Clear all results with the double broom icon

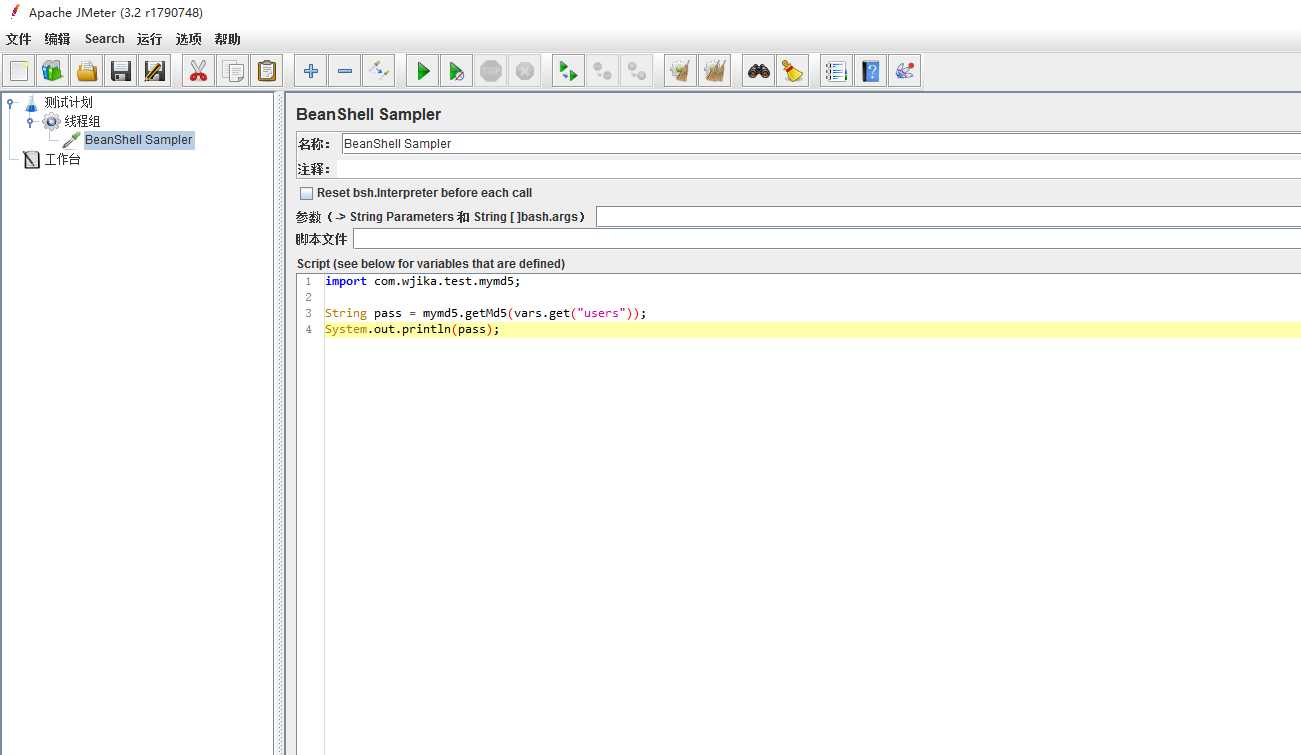[x=714, y=71]
